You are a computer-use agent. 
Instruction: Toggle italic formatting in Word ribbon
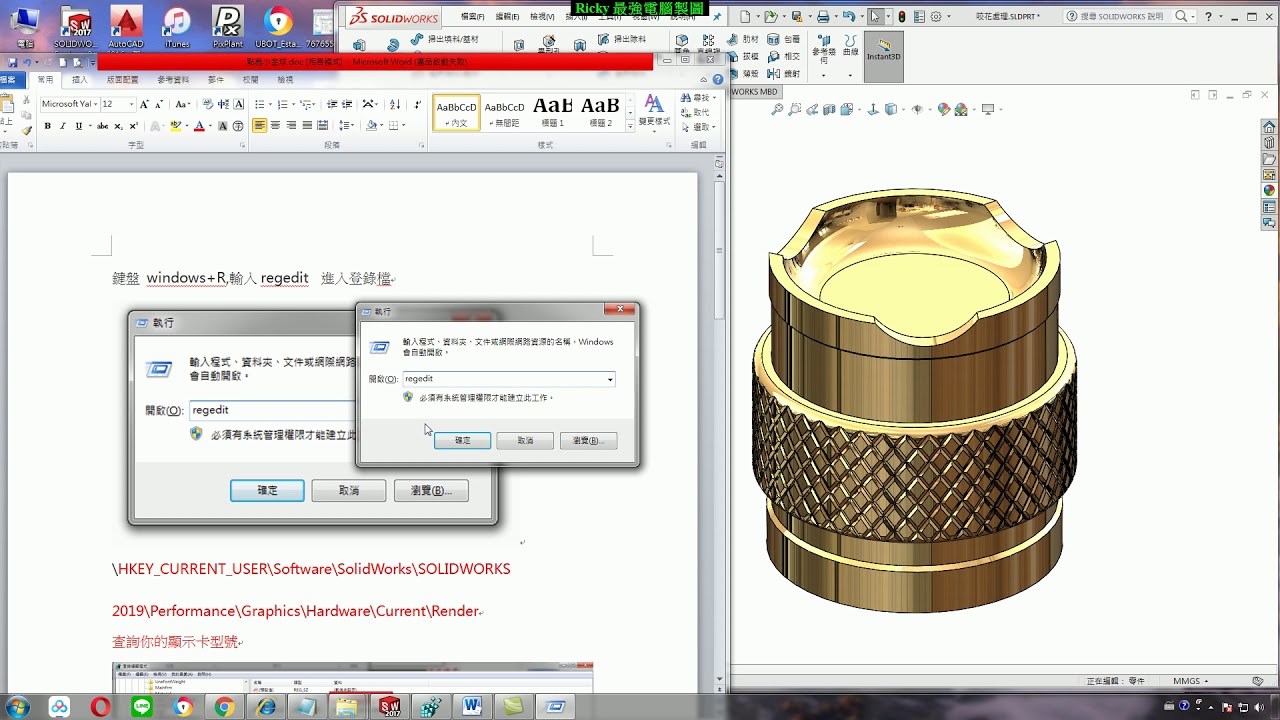pos(62,126)
